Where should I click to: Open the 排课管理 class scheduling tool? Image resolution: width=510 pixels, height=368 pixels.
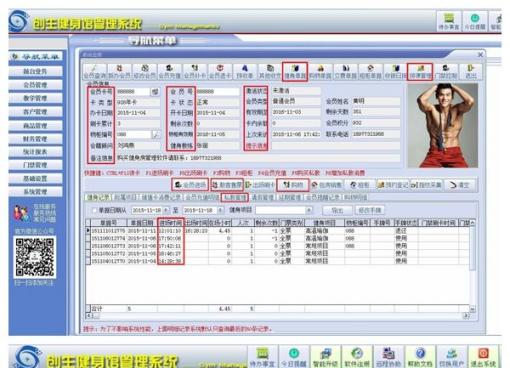420,71
